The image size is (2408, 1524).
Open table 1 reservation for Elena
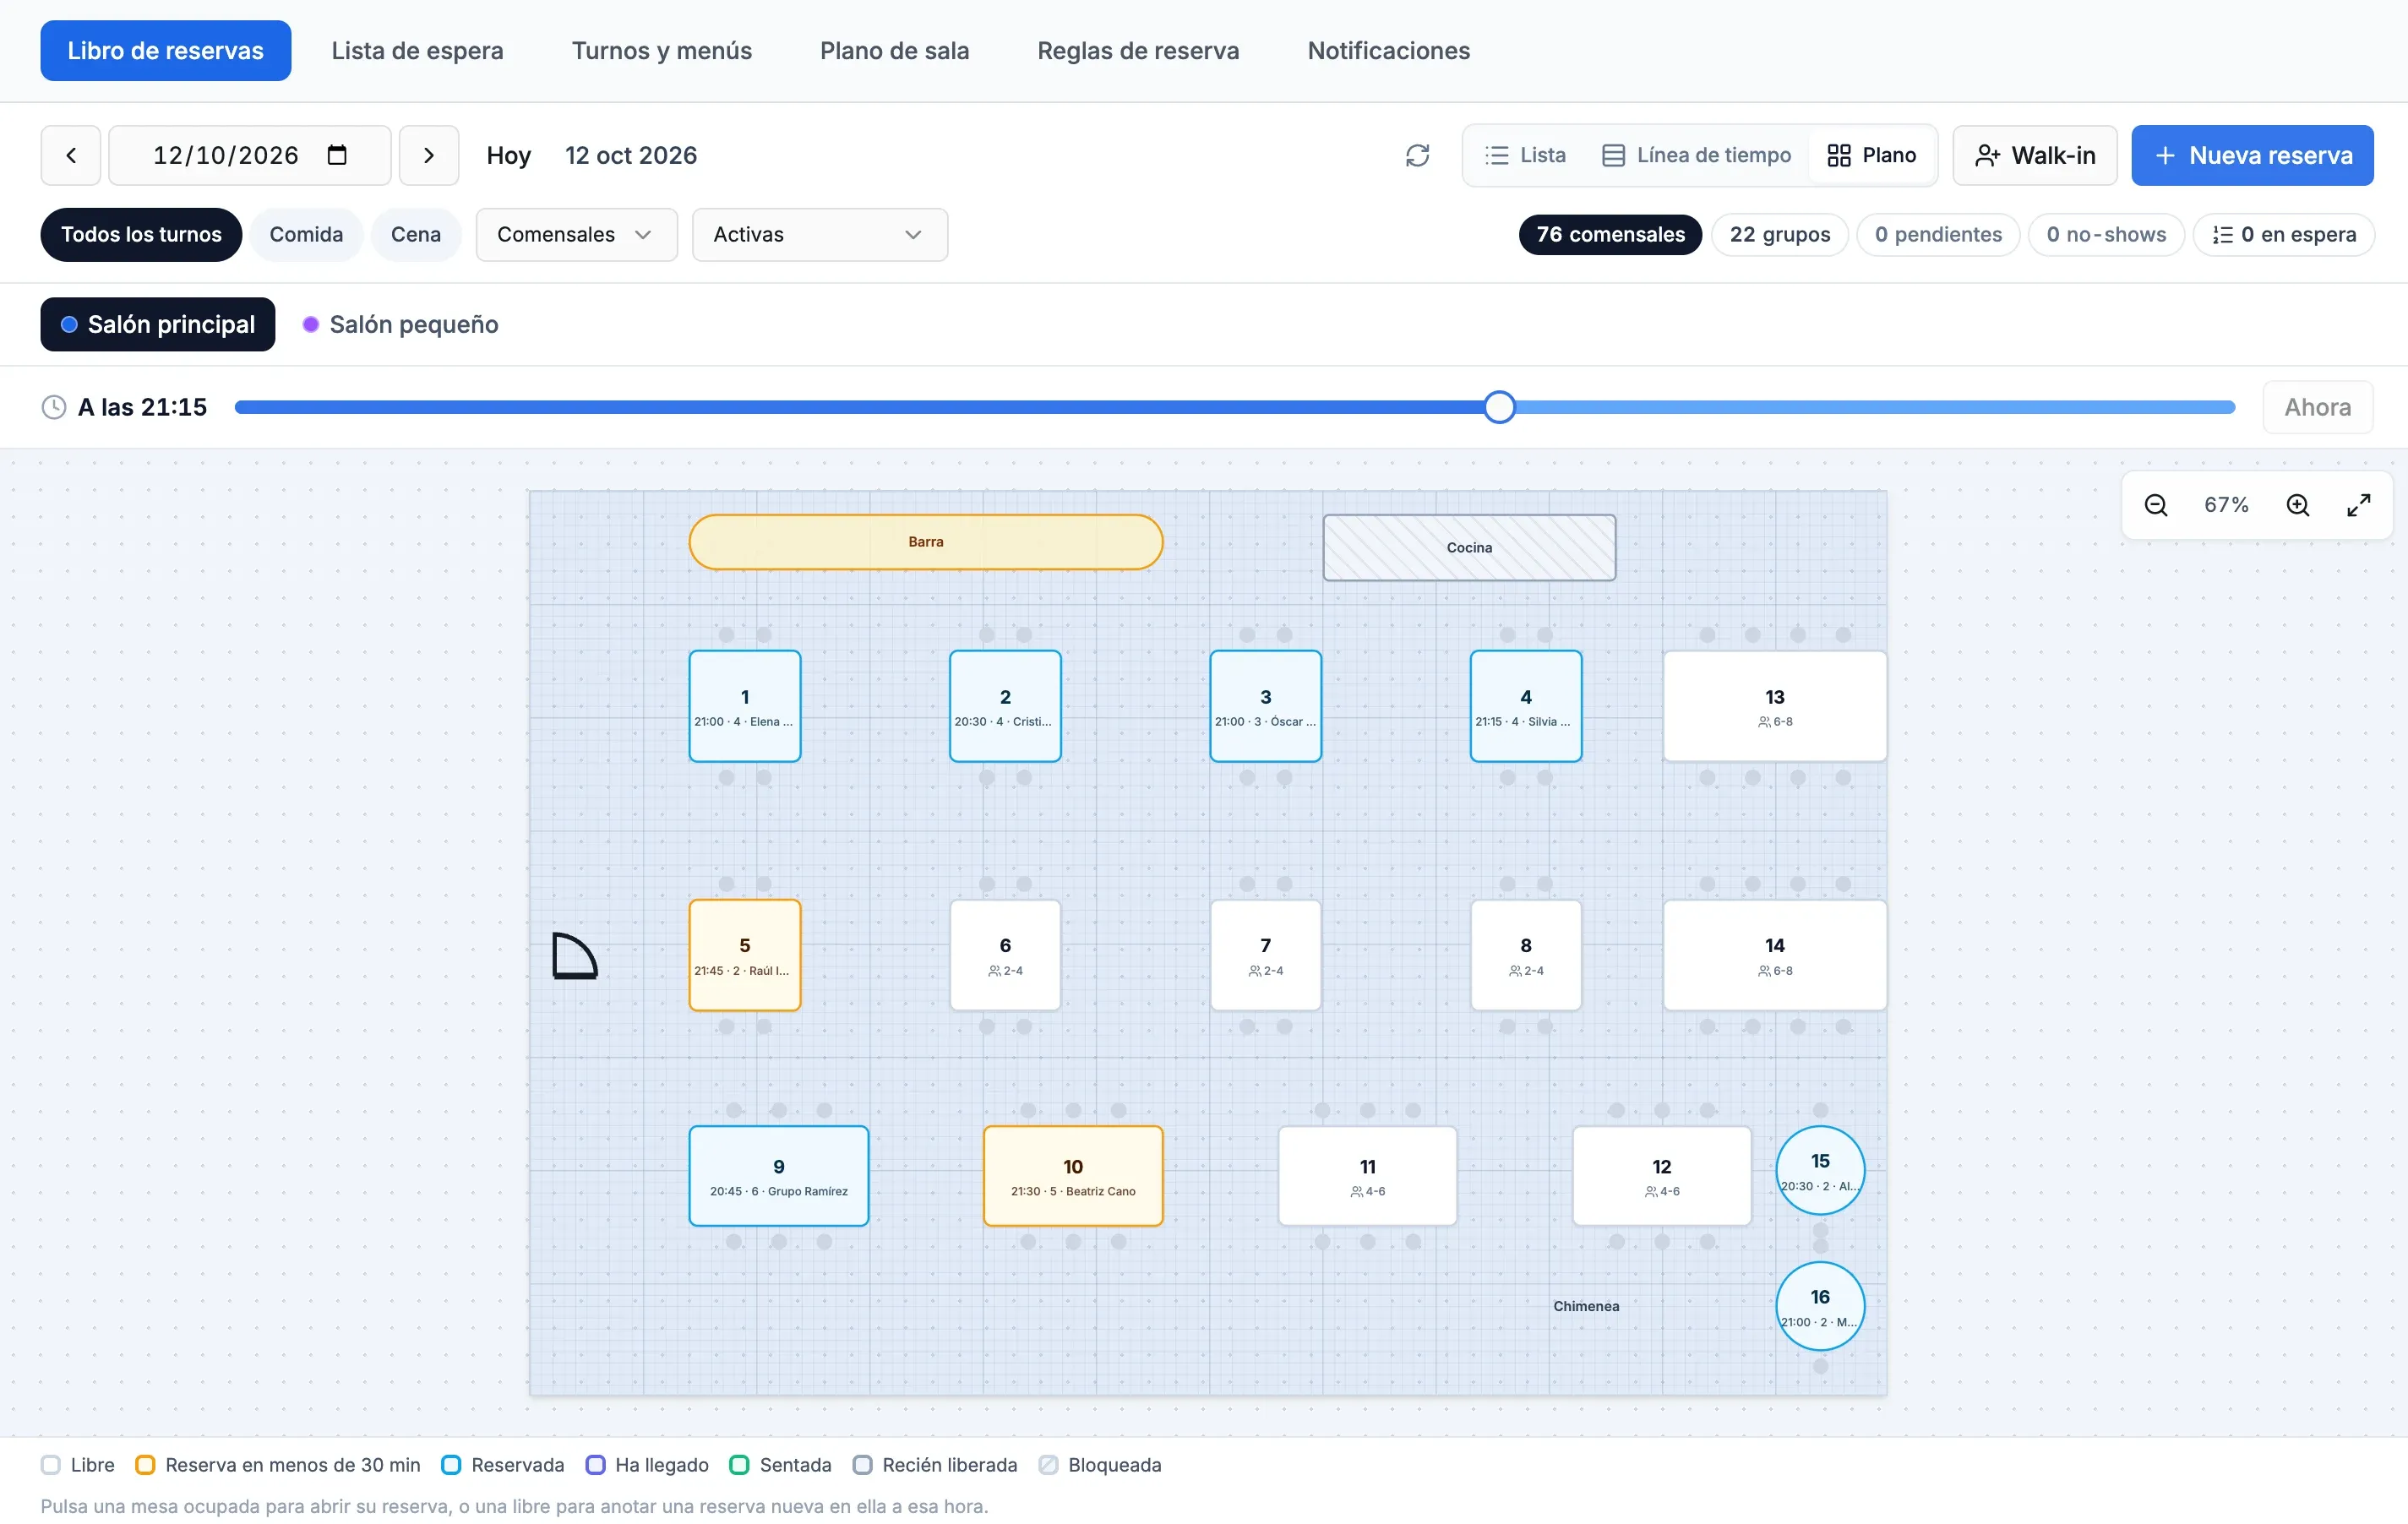pyautogui.click(x=744, y=706)
